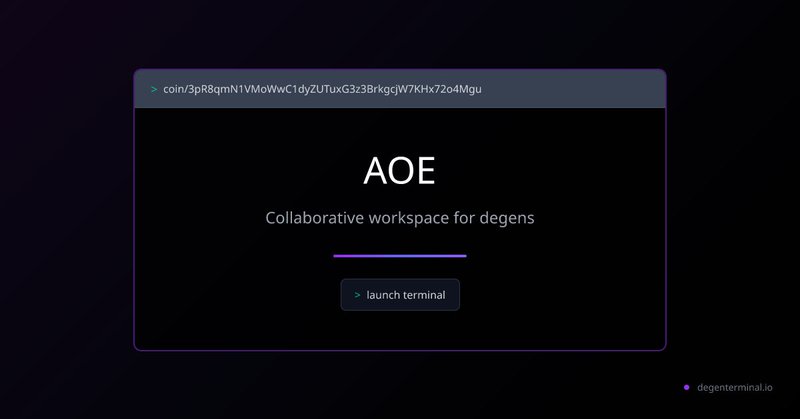800x419 pixels.
Task: Click the word "Collaborative" in the subtitle
Action: point(314,217)
